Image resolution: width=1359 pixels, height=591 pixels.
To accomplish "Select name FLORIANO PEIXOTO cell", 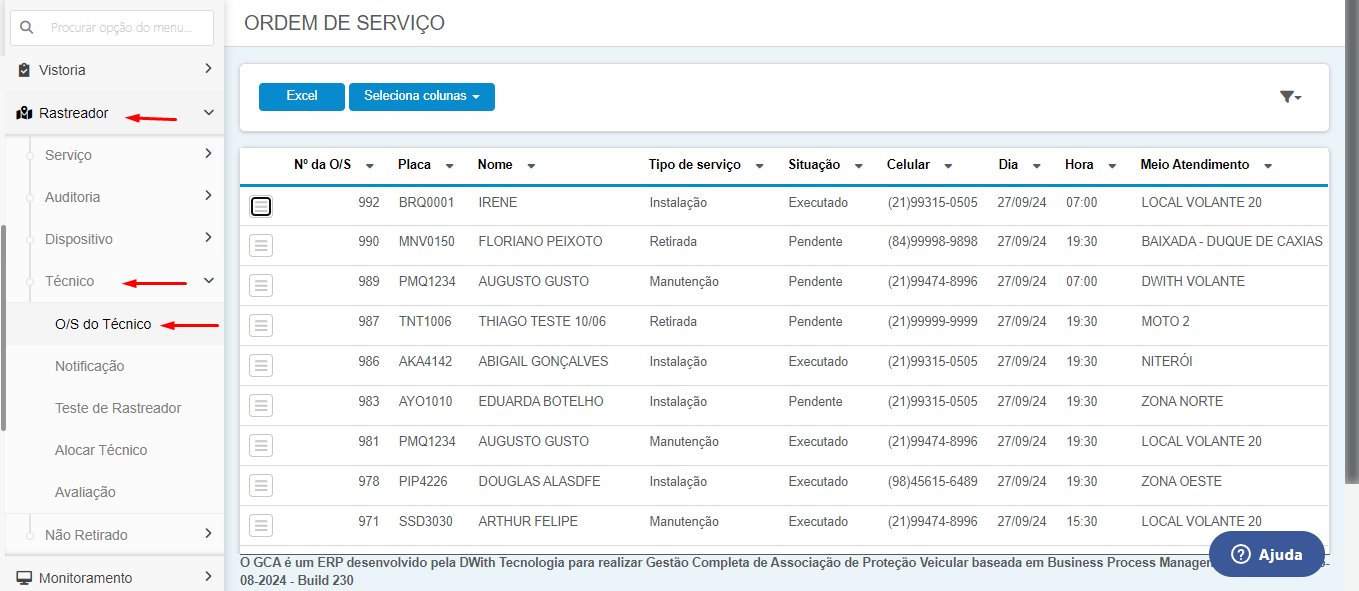I will pyautogui.click(x=541, y=241).
